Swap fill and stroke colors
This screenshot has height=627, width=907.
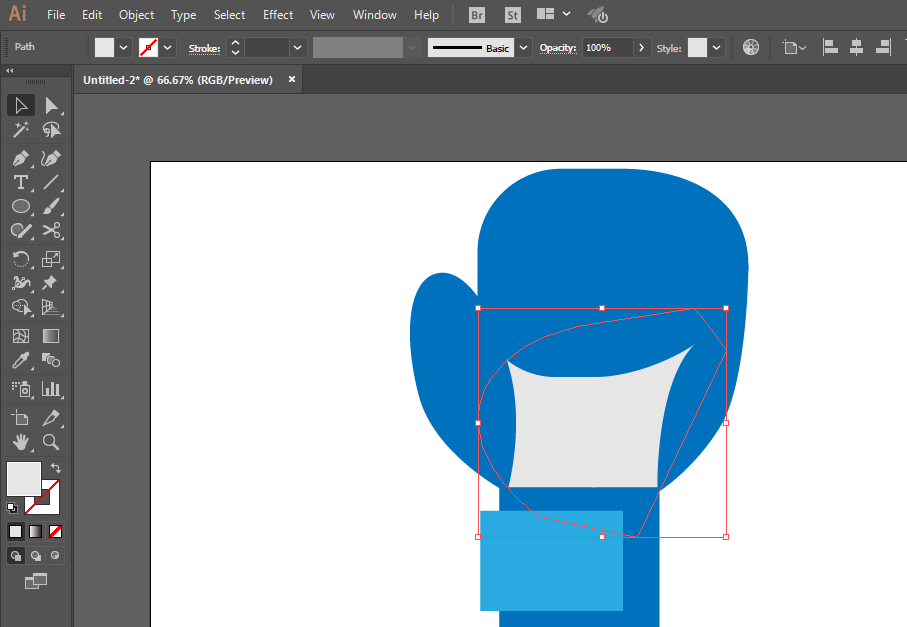click(x=56, y=467)
